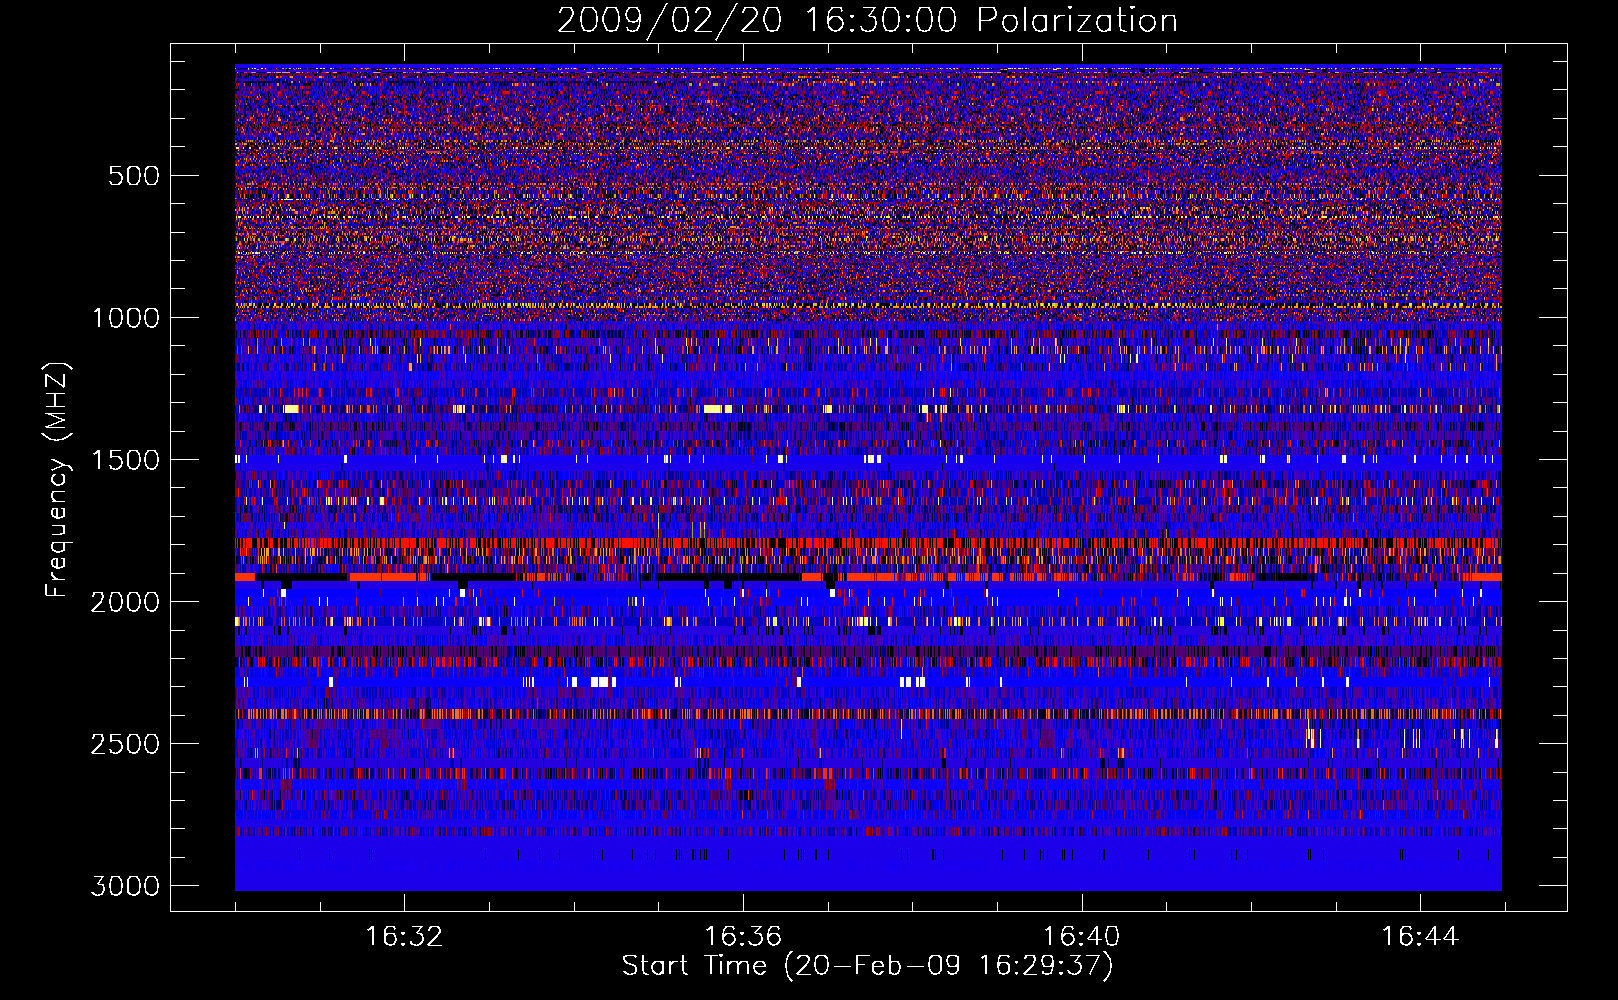Select the 'Frequency (MHZ)' y-axis label
The width and height of the screenshot is (1618, 1000).
[x=57, y=480]
